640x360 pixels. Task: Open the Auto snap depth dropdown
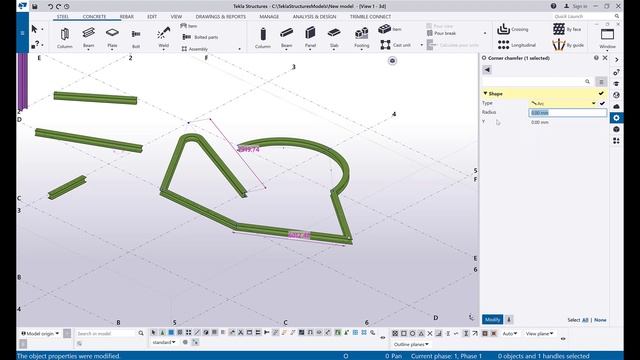pyautogui.click(x=510, y=333)
